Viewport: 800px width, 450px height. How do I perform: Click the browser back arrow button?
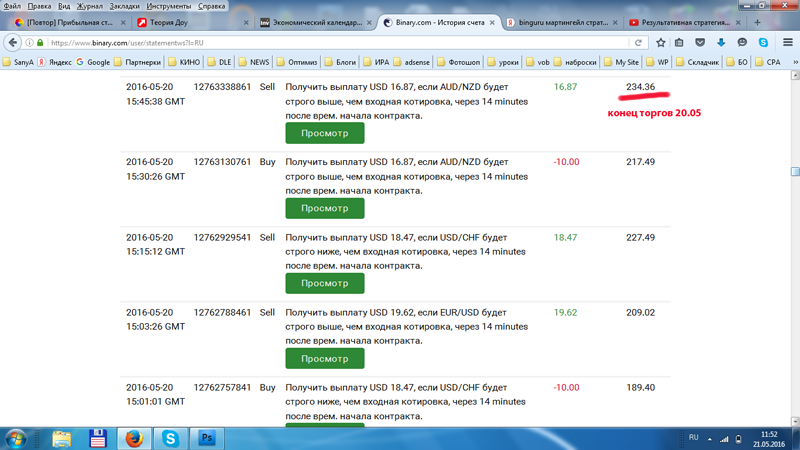coord(13,43)
